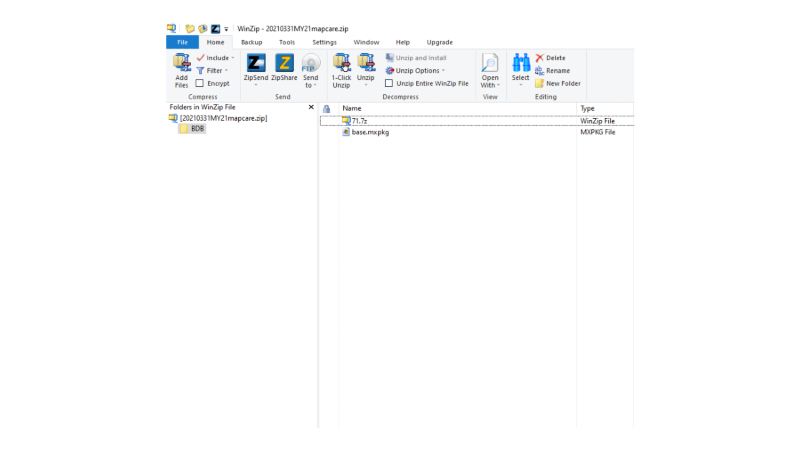Expand the Filter dropdown arrow
This screenshot has width=800, height=450.
[227, 70]
